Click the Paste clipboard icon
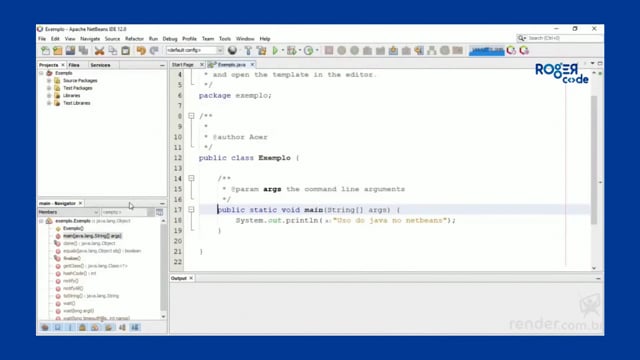 125,51
